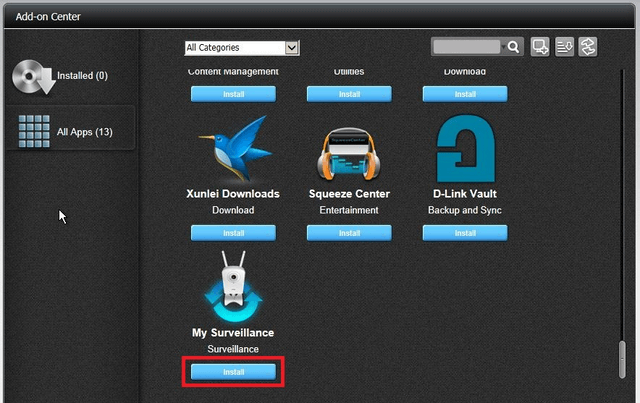640x403 pixels.
Task: Click the My Surveillance camera icon
Action: pos(233,286)
